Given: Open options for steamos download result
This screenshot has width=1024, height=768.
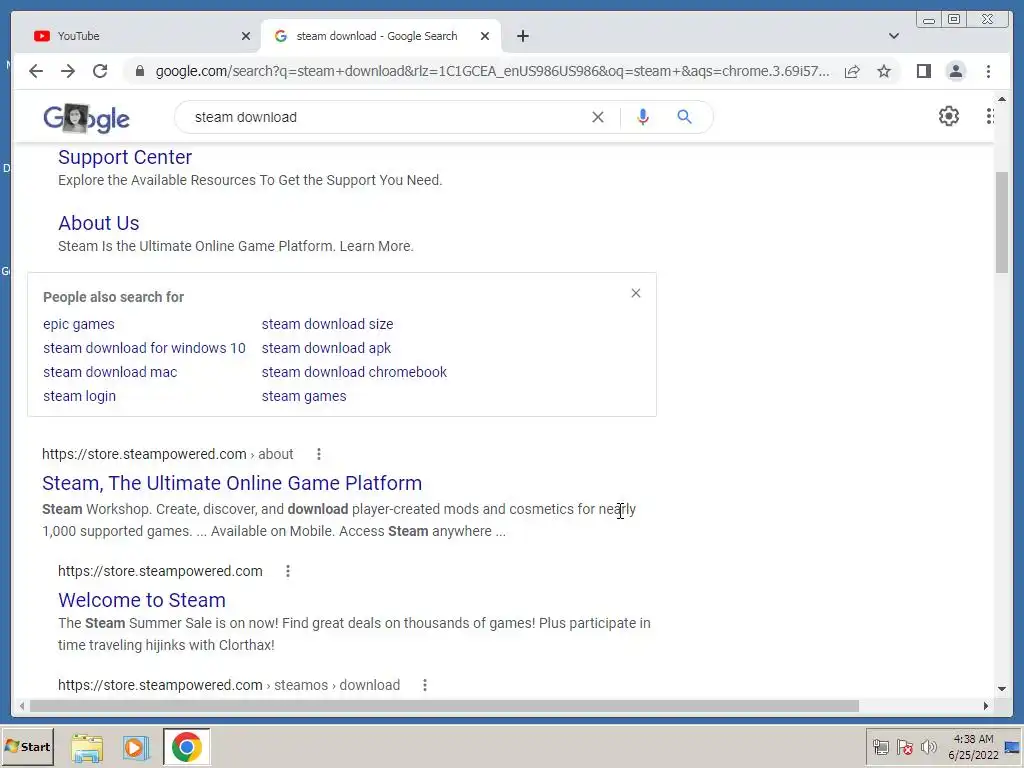Looking at the screenshot, I should click(424, 685).
